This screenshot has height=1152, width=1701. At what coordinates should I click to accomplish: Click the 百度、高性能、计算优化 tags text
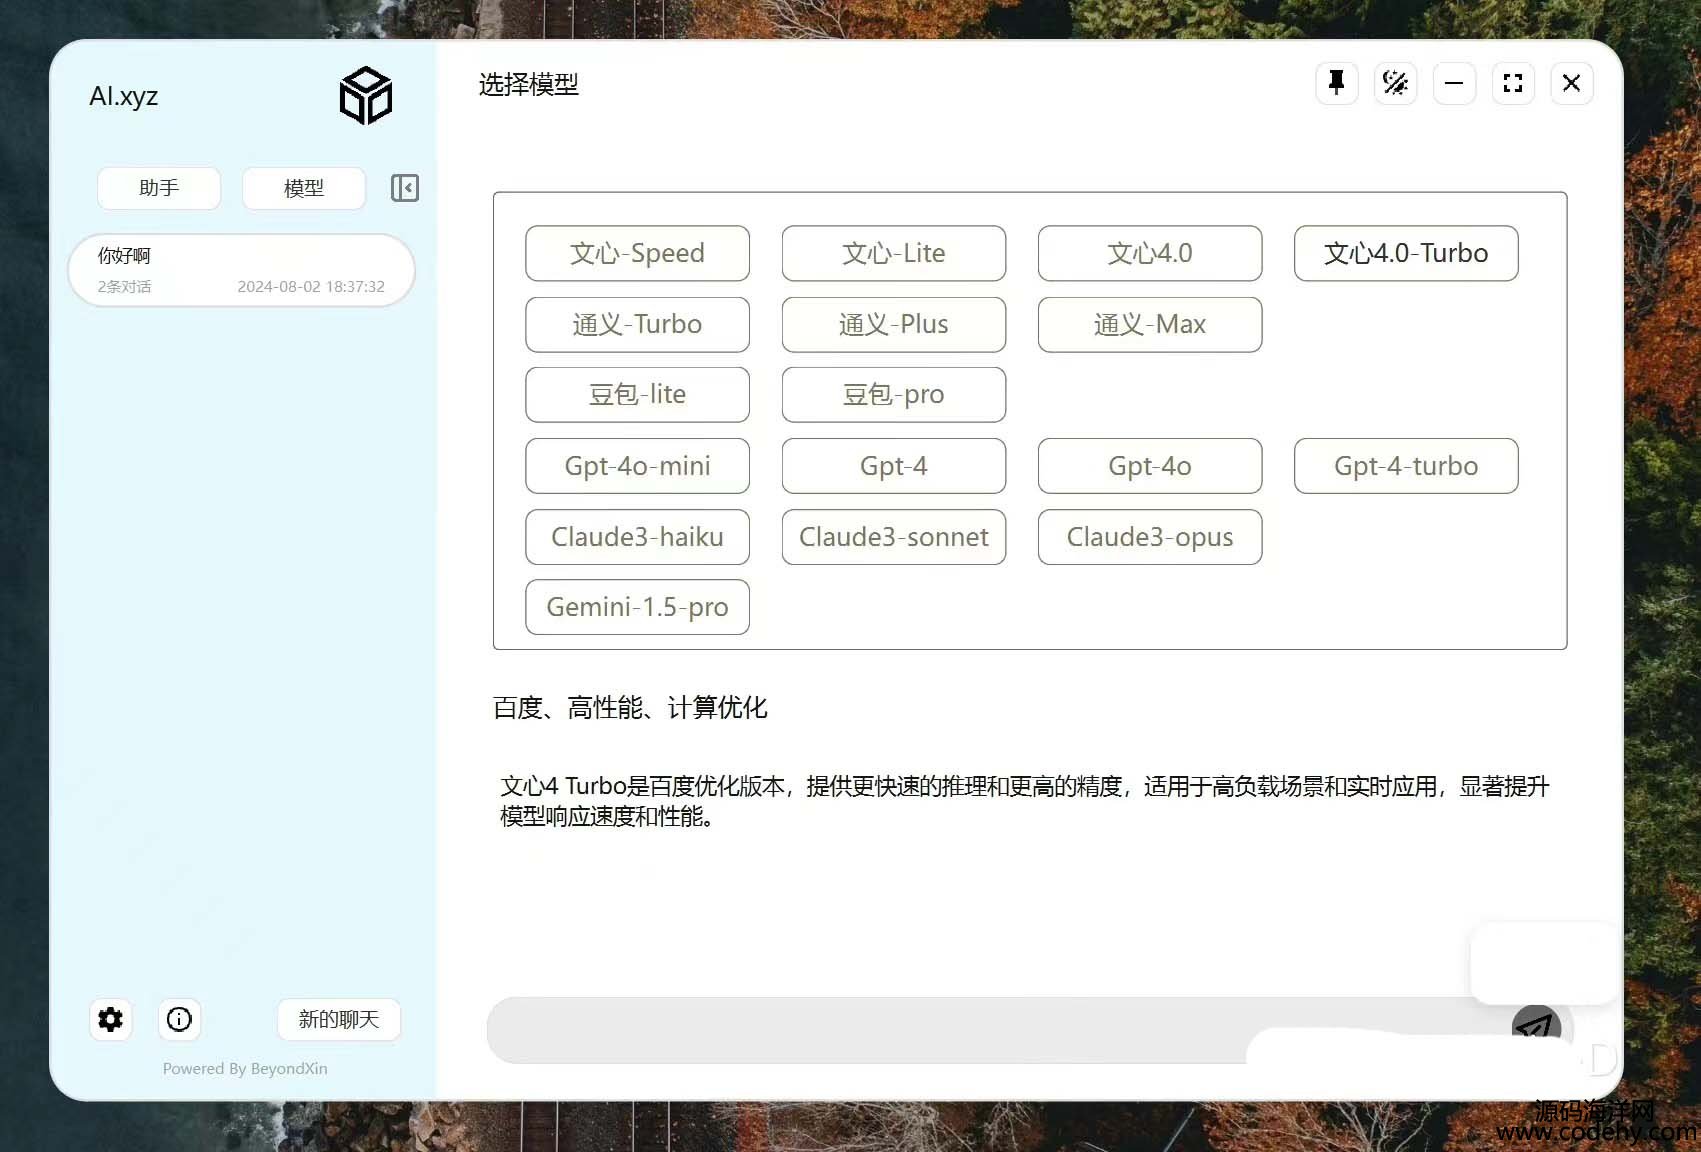coord(630,708)
